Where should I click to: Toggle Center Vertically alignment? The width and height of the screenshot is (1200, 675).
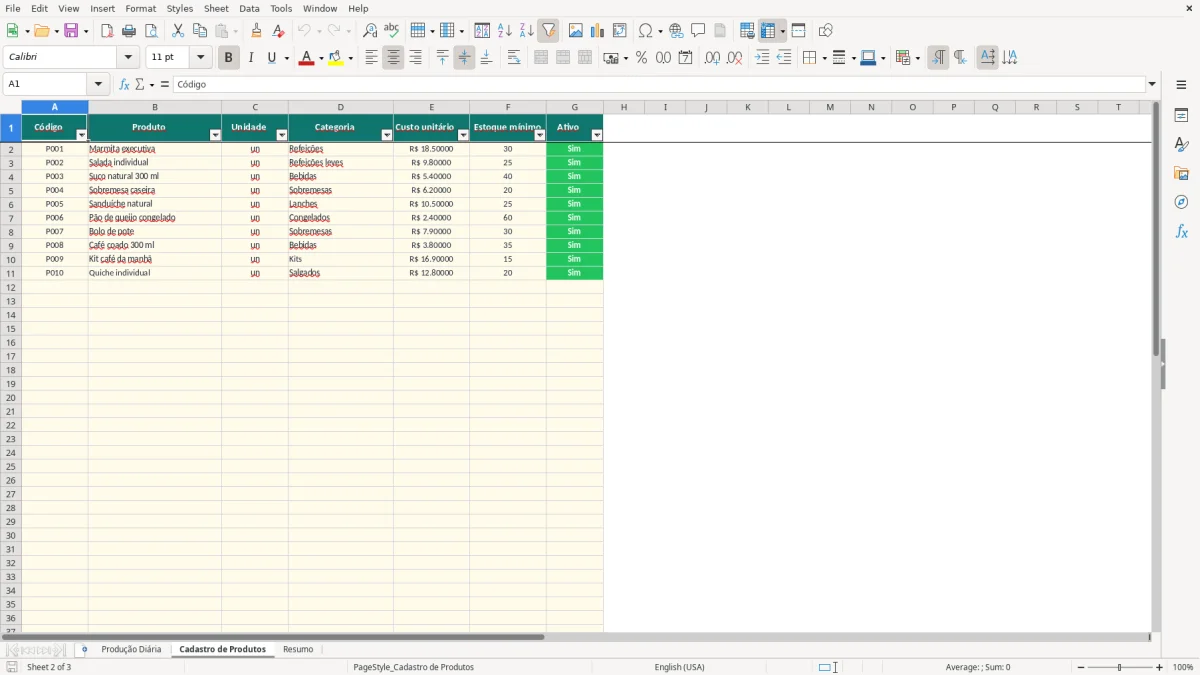pos(464,58)
